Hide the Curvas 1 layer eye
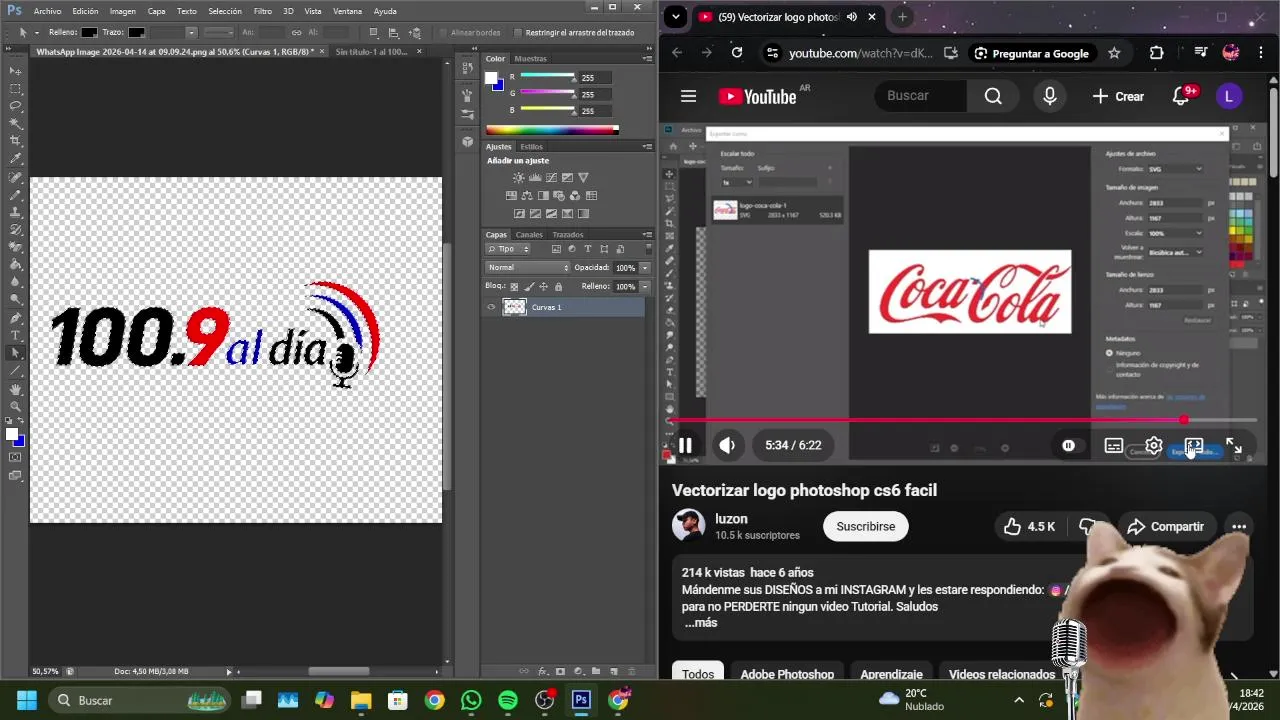The width and height of the screenshot is (1280, 720). click(491, 307)
